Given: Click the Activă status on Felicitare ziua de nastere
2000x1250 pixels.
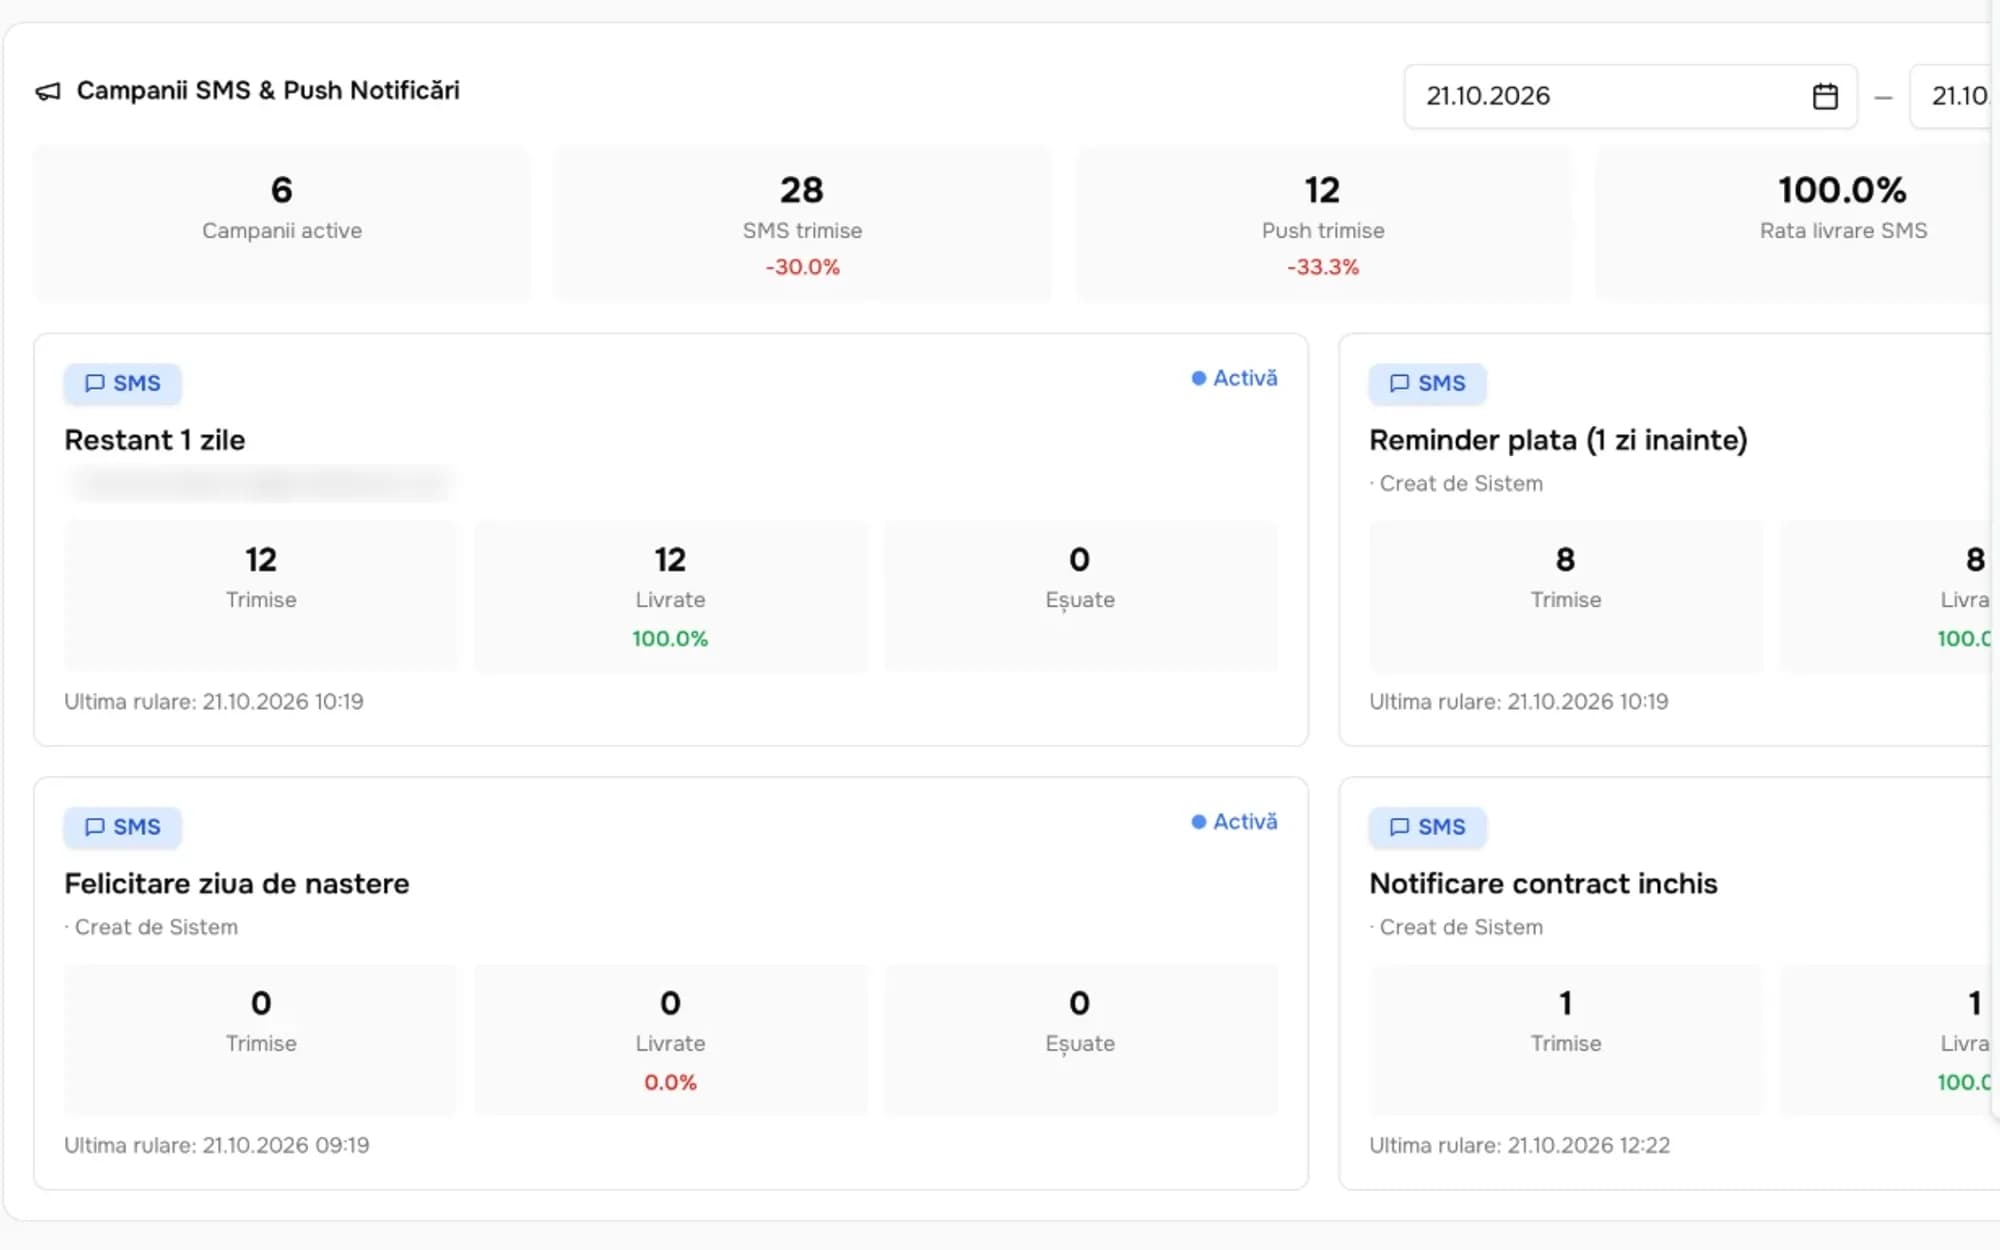Looking at the screenshot, I should click(x=1234, y=822).
